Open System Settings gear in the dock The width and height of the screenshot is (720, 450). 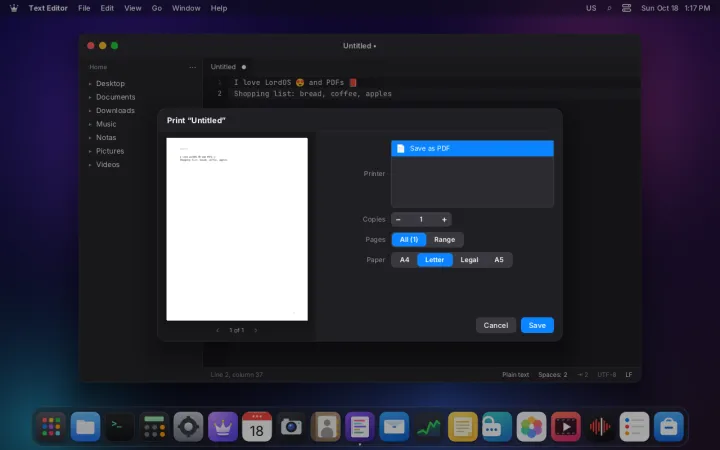coord(188,427)
